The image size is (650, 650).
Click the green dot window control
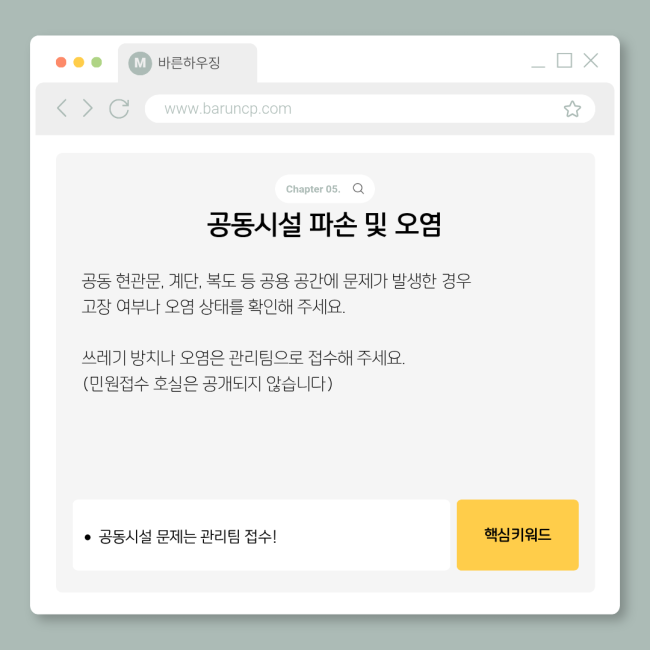(97, 62)
